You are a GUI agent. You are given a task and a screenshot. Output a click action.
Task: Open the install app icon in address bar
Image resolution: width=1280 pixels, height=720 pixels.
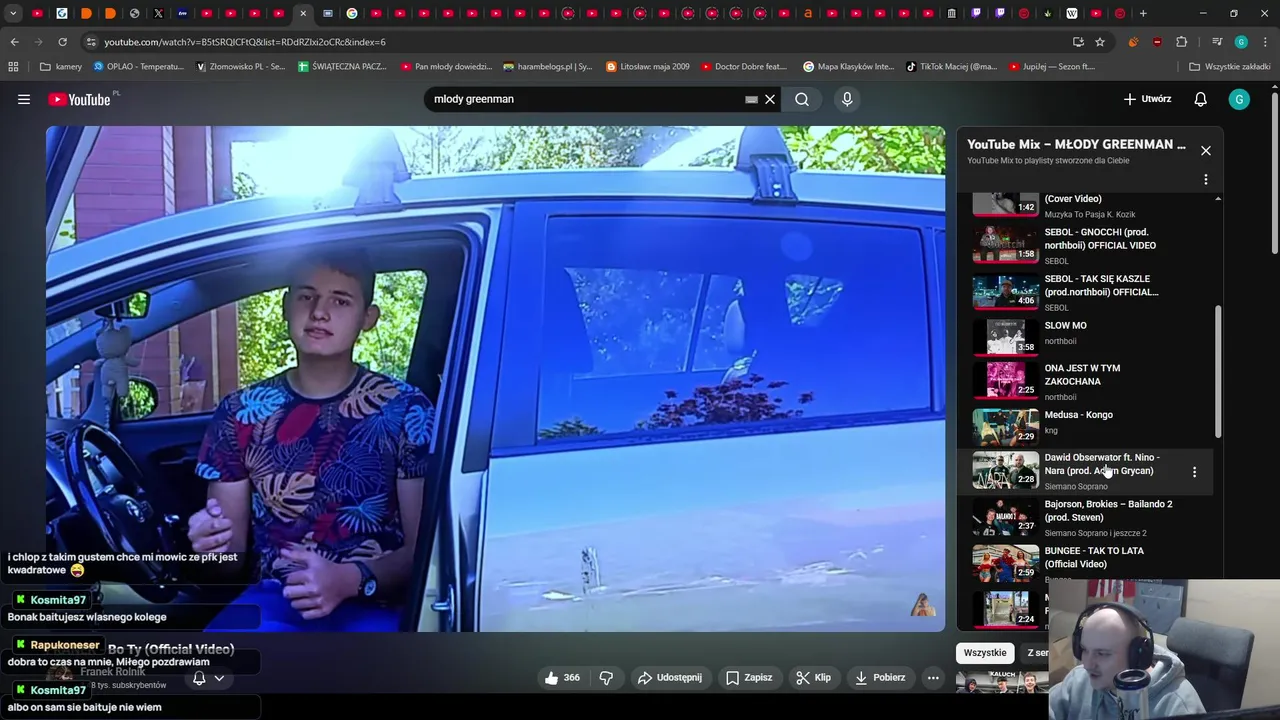[1078, 42]
